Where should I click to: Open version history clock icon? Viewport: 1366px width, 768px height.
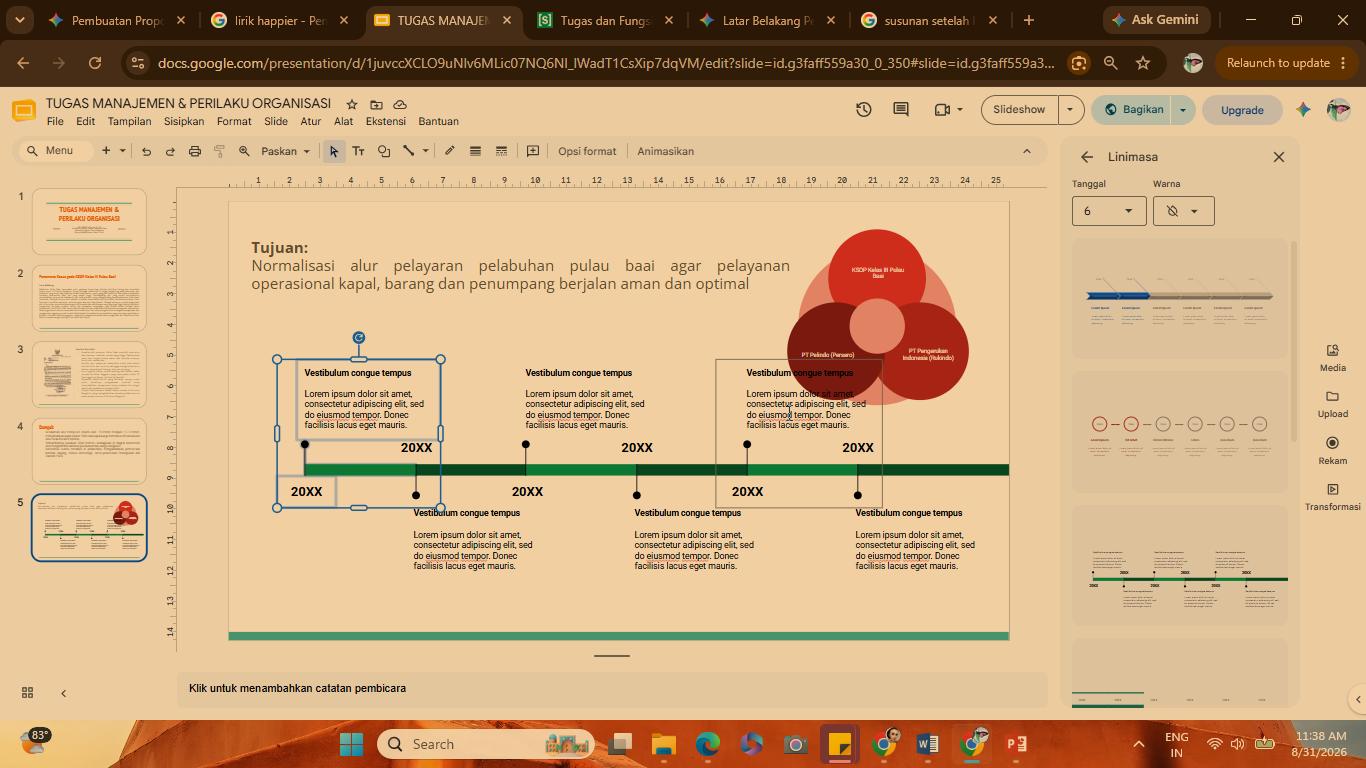coord(863,109)
